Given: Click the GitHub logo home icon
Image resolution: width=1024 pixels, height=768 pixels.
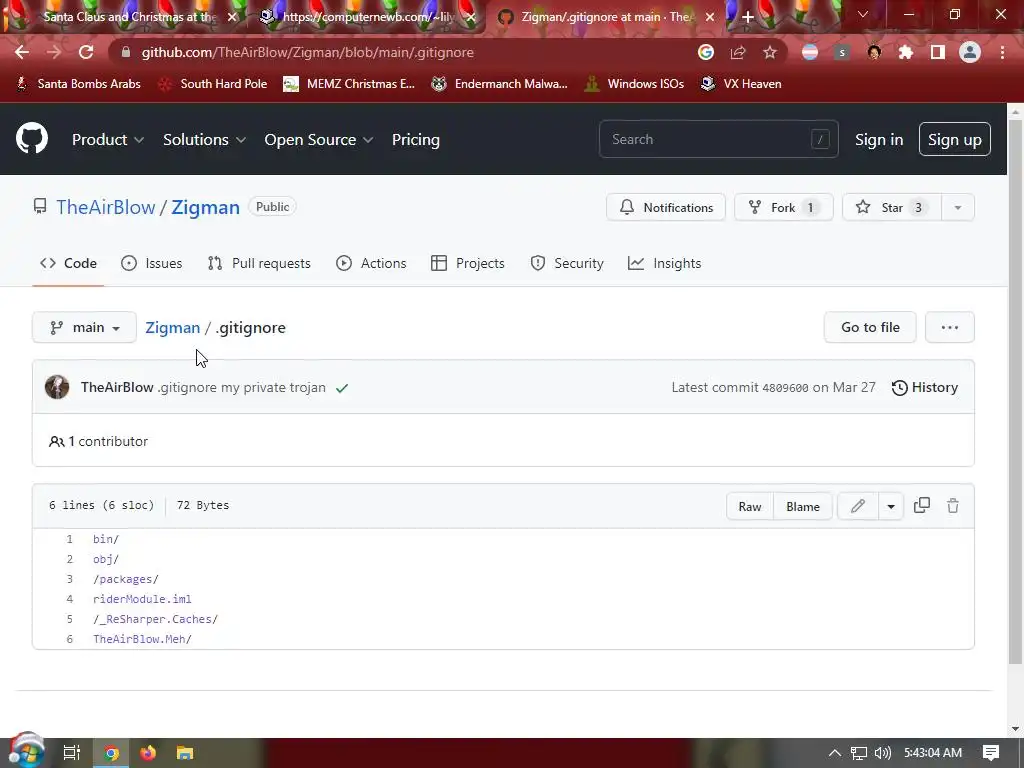Looking at the screenshot, I should click(32, 138).
